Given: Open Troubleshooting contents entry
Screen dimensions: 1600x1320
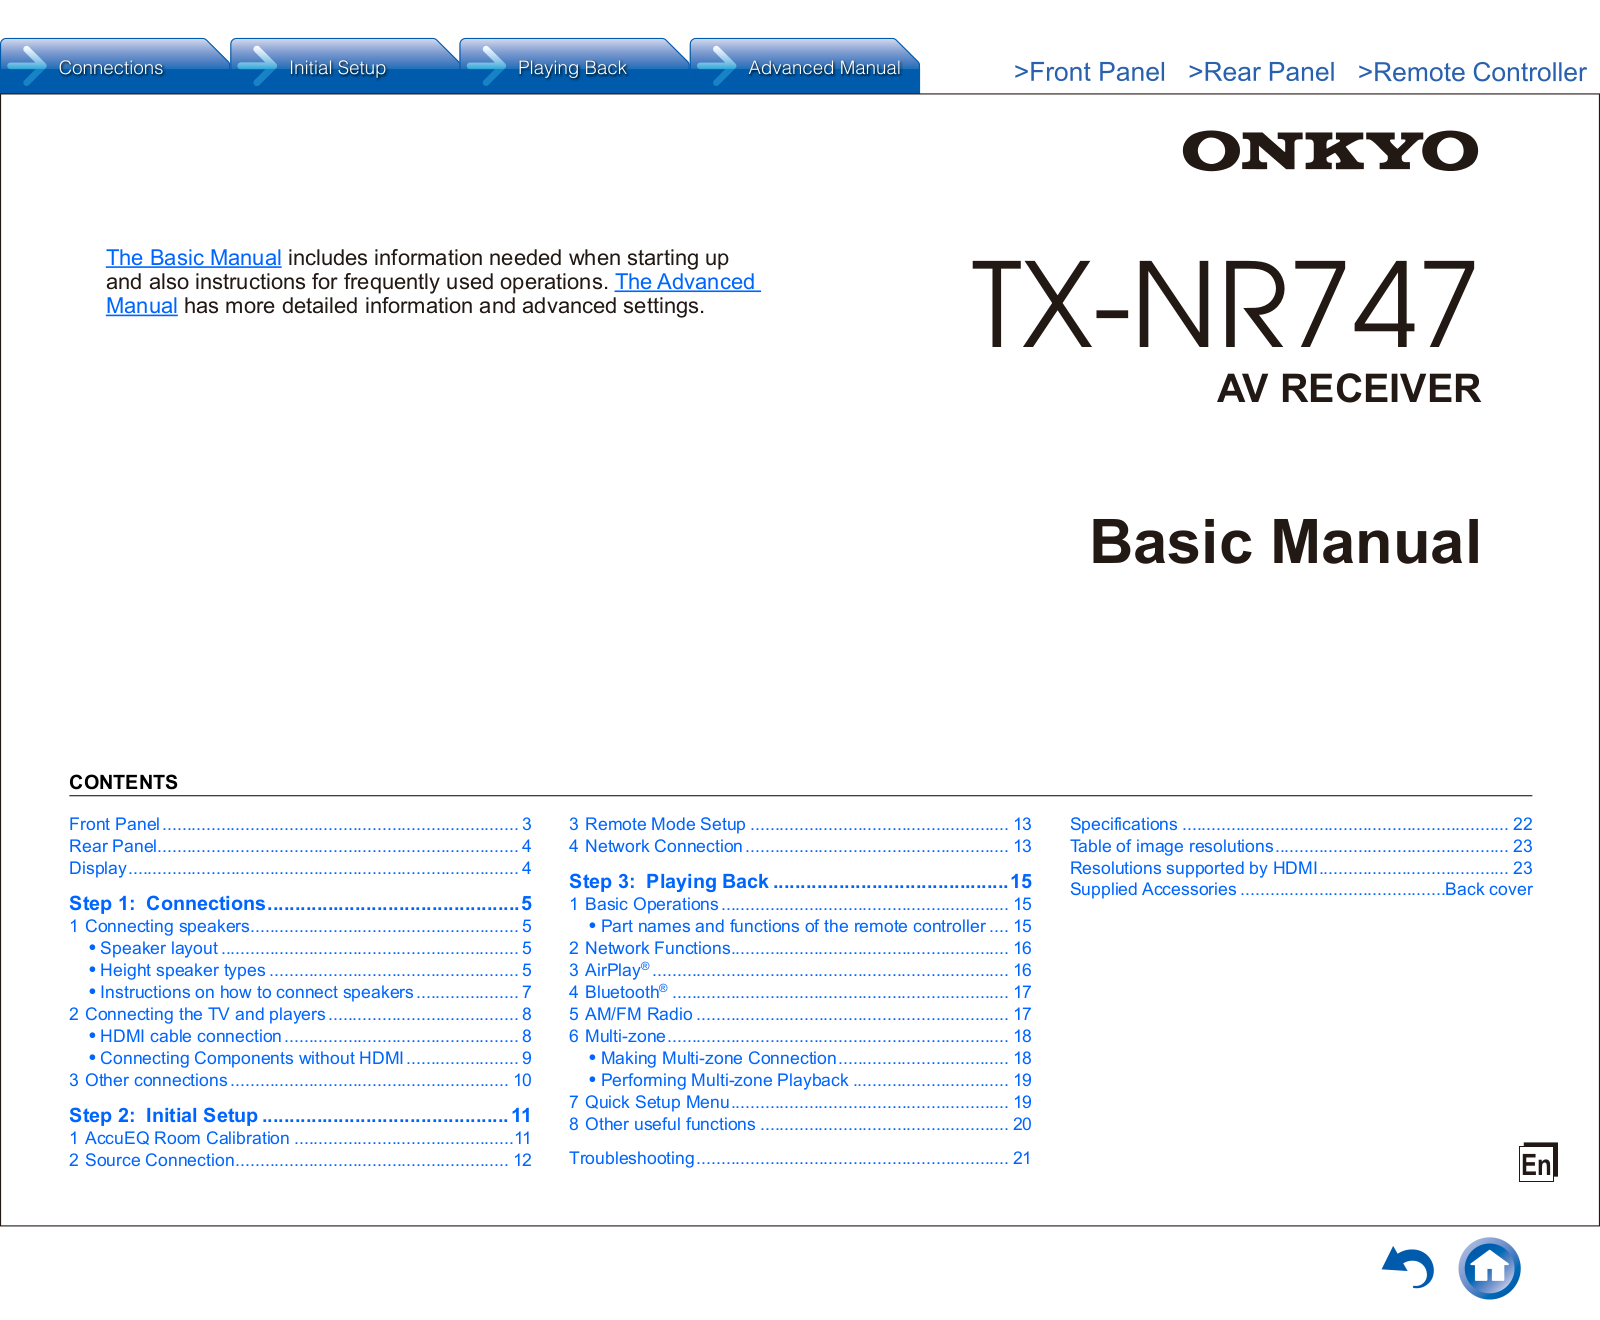Looking at the screenshot, I should click(800, 1158).
